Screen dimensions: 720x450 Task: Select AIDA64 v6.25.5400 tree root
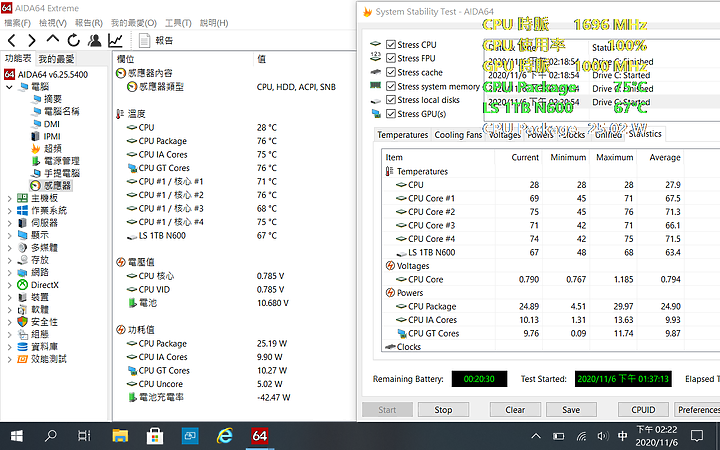52,74
